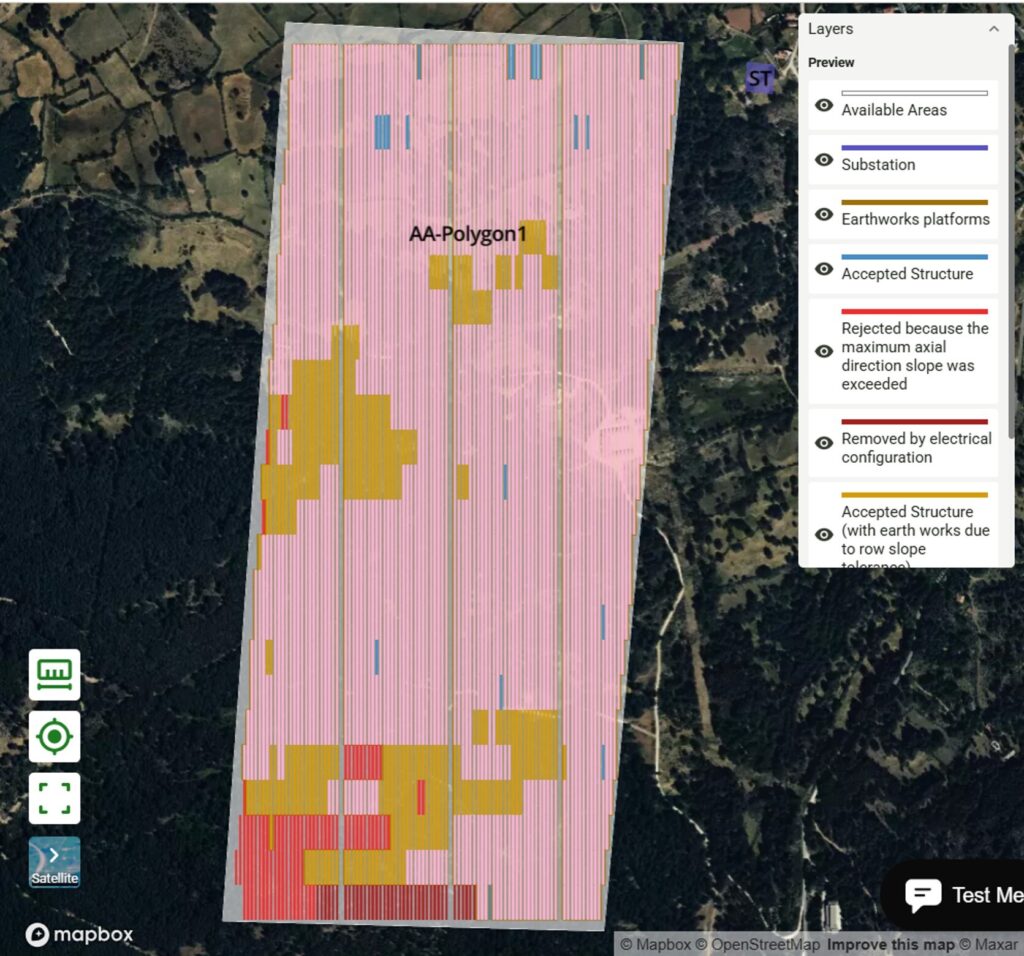Toggle visibility of Substation layer
1024x956 pixels.
click(x=824, y=160)
